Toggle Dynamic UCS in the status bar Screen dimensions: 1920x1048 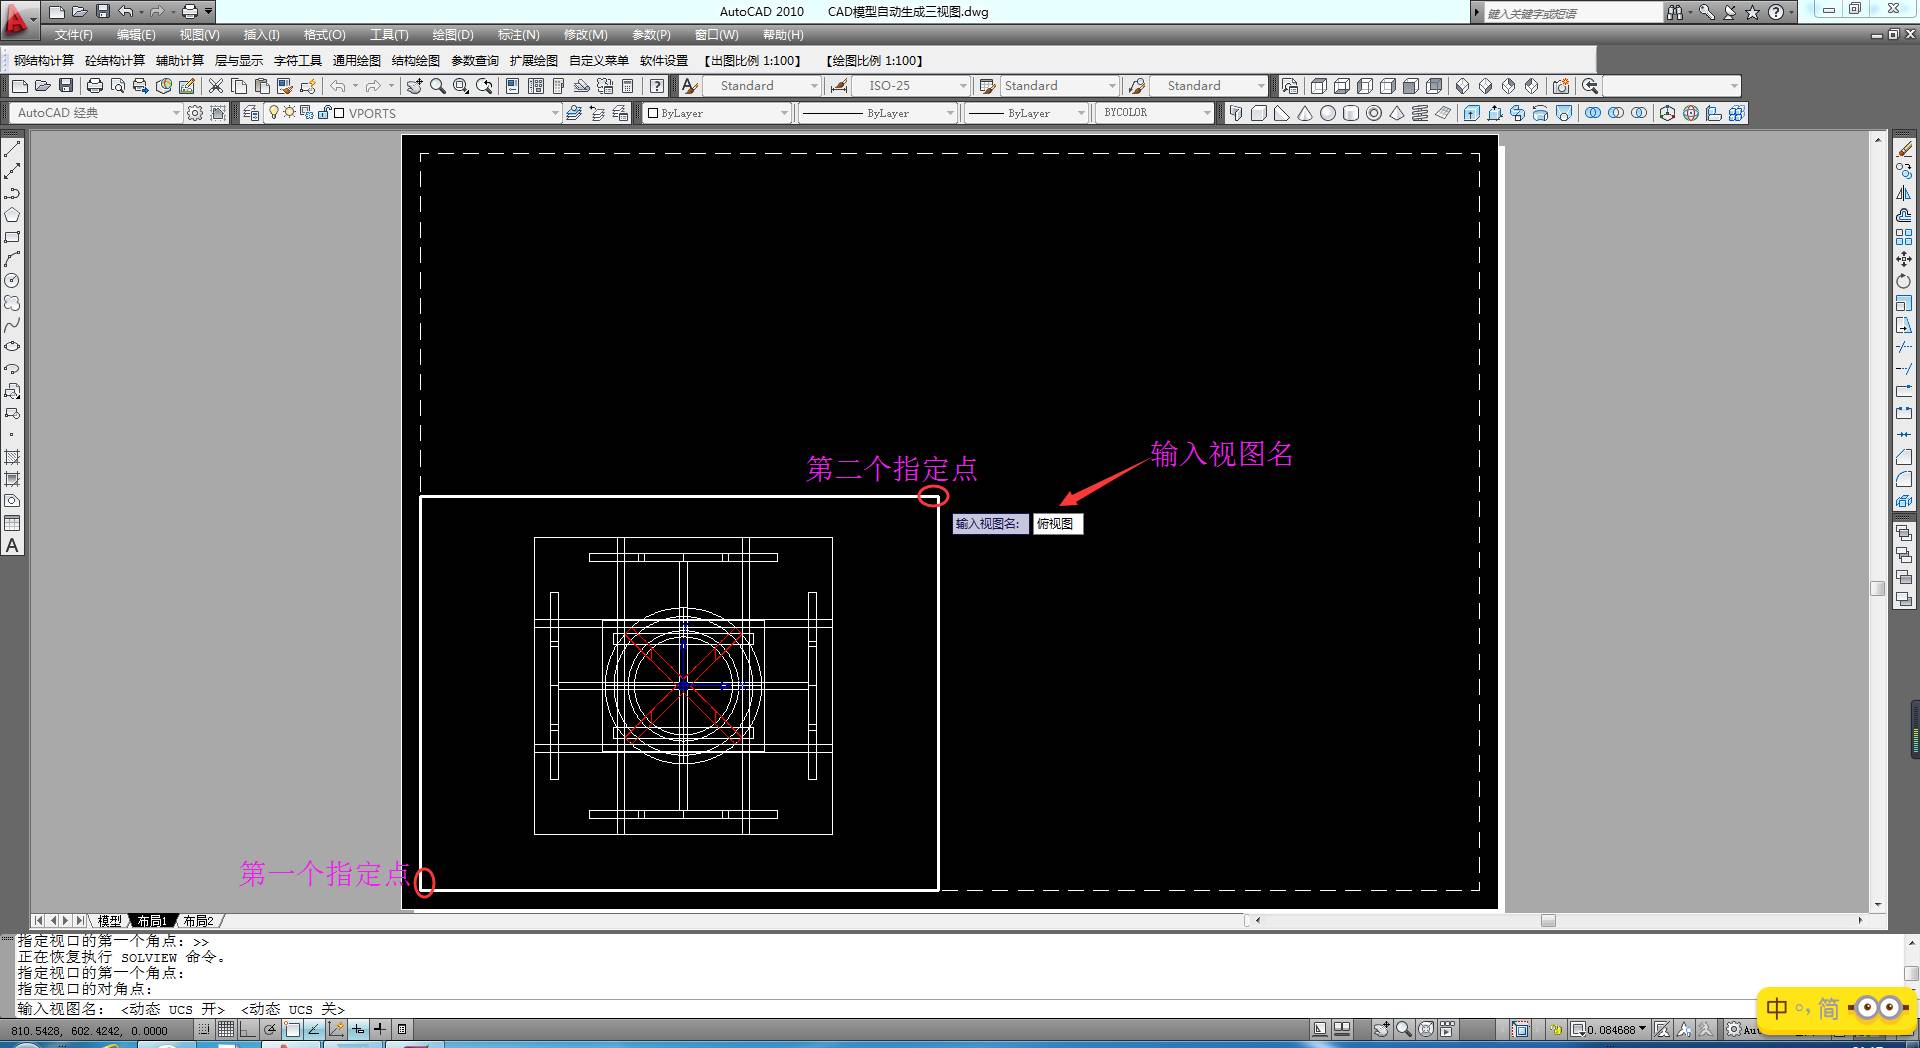336,1029
